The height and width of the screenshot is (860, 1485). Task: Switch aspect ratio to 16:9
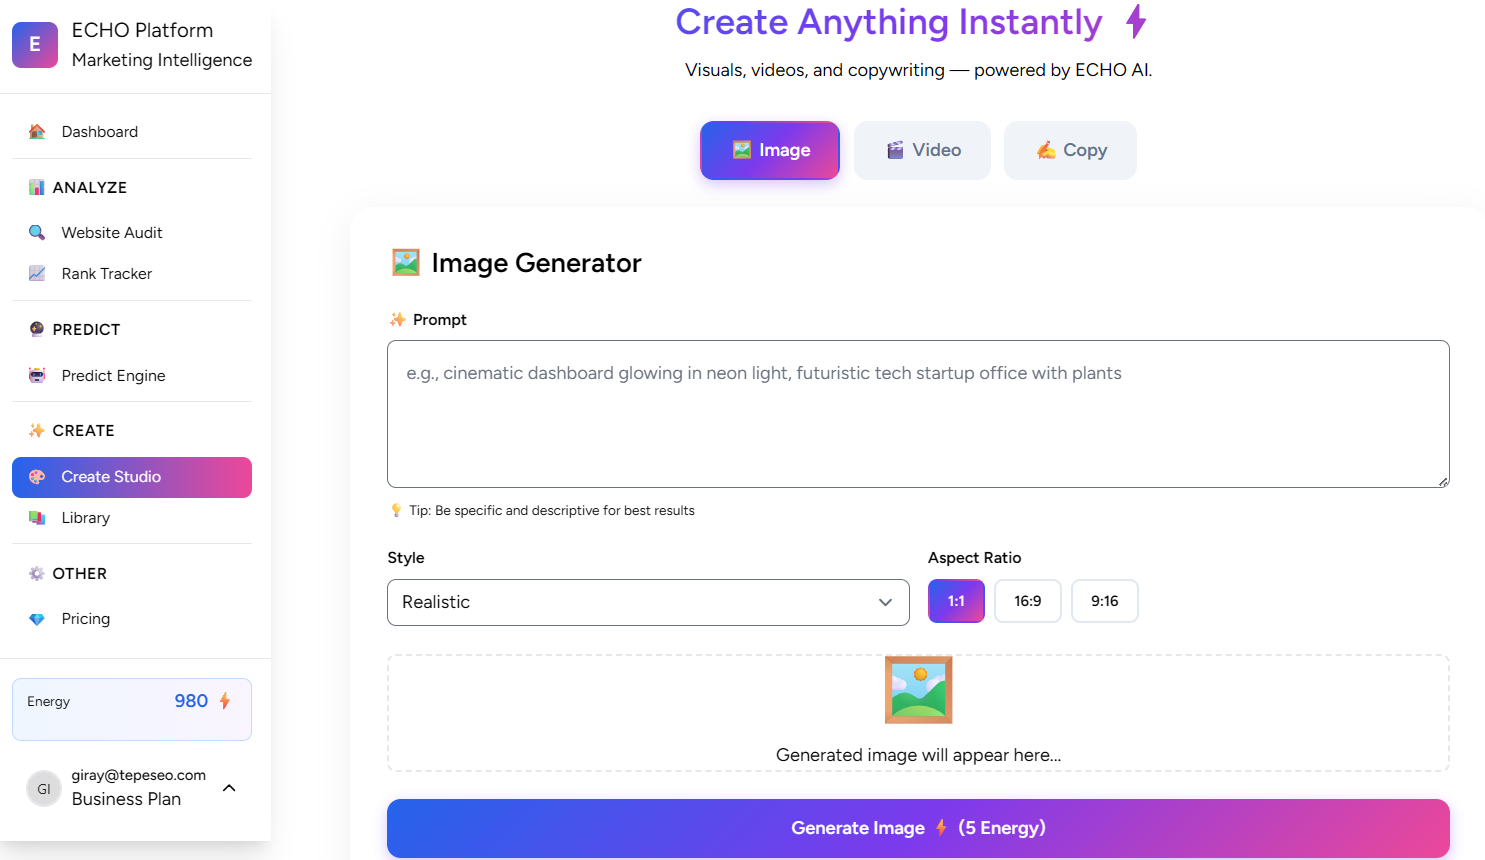[1027, 600]
